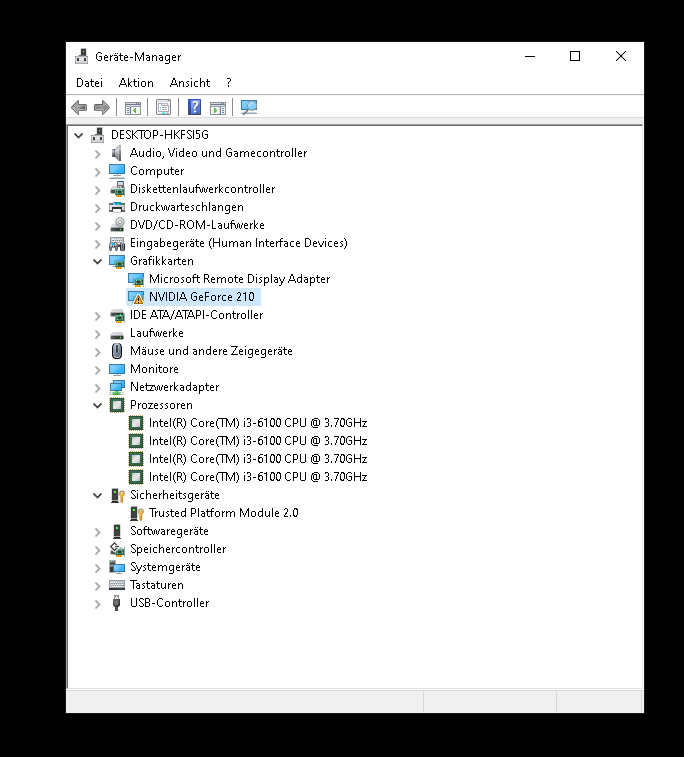Expand the Laufwerke category chevron
Viewport: 684px width, 757px height.
point(98,334)
